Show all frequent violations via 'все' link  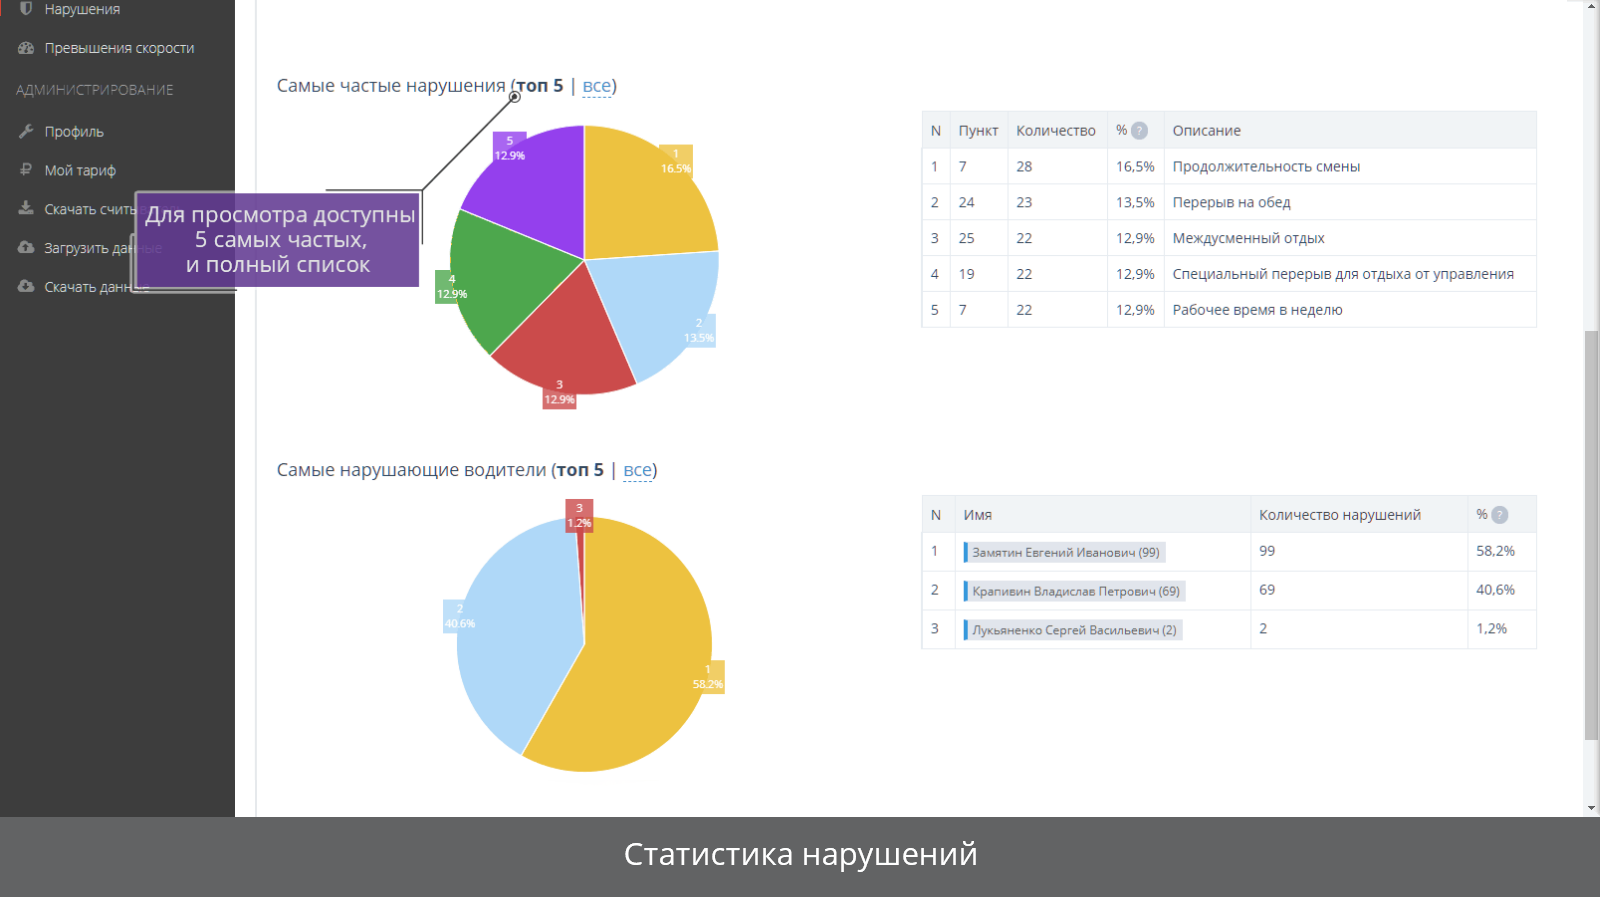point(597,86)
